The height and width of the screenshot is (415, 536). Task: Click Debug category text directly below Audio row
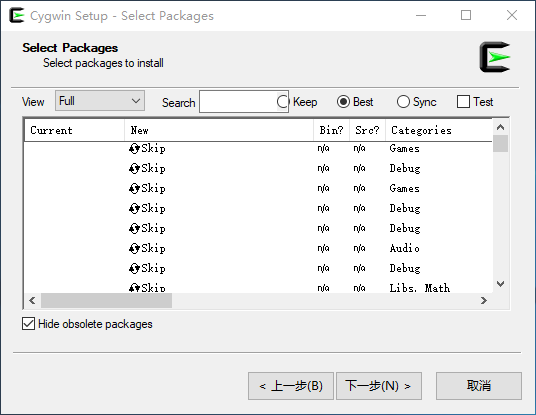click(x=405, y=268)
